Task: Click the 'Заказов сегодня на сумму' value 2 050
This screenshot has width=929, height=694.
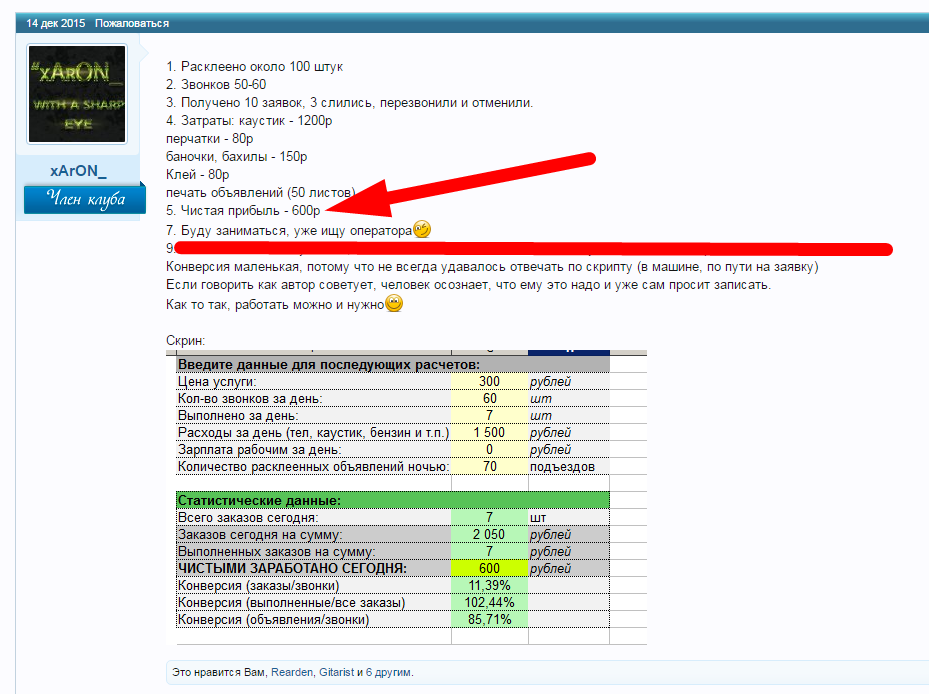Action: [489, 535]
